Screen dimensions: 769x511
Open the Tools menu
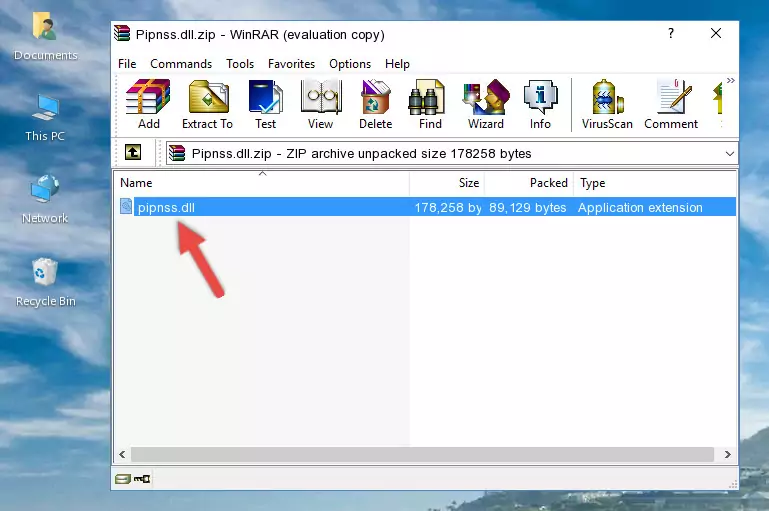pyautogui.click(x=240, y=64)
